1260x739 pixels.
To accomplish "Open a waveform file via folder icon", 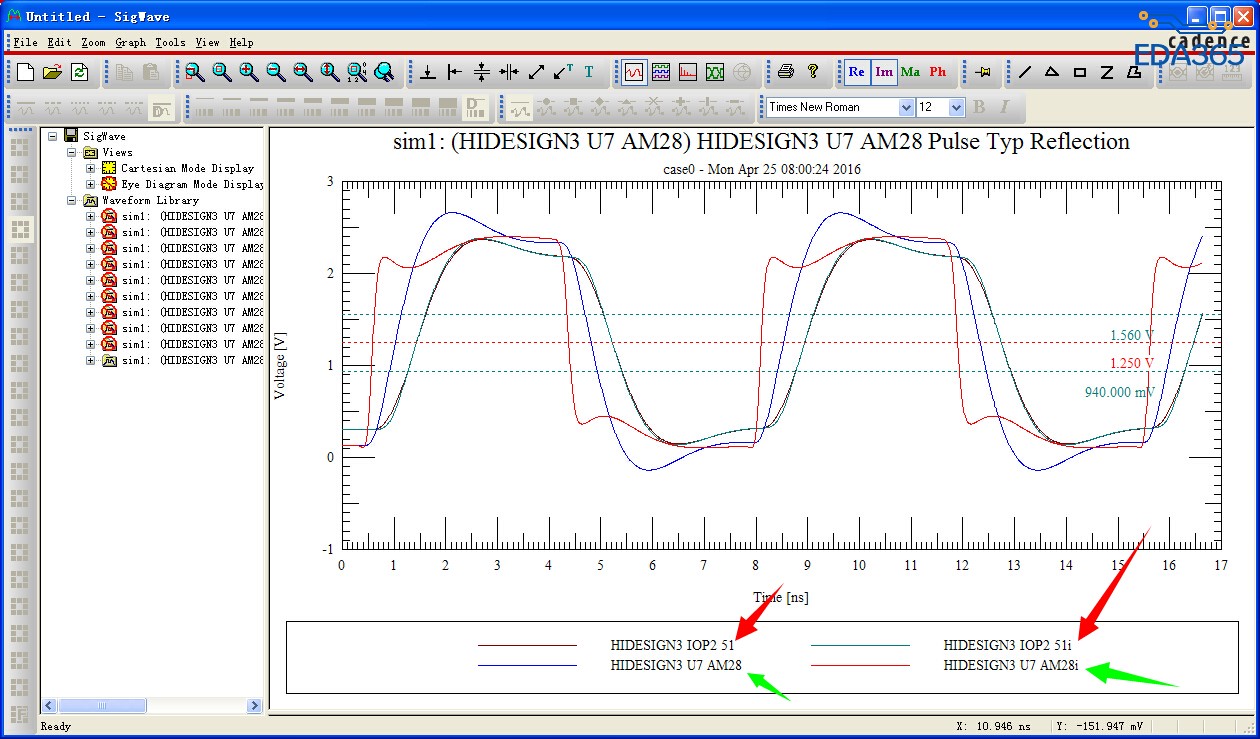I will pyautogui.click(x=52, y=72).
